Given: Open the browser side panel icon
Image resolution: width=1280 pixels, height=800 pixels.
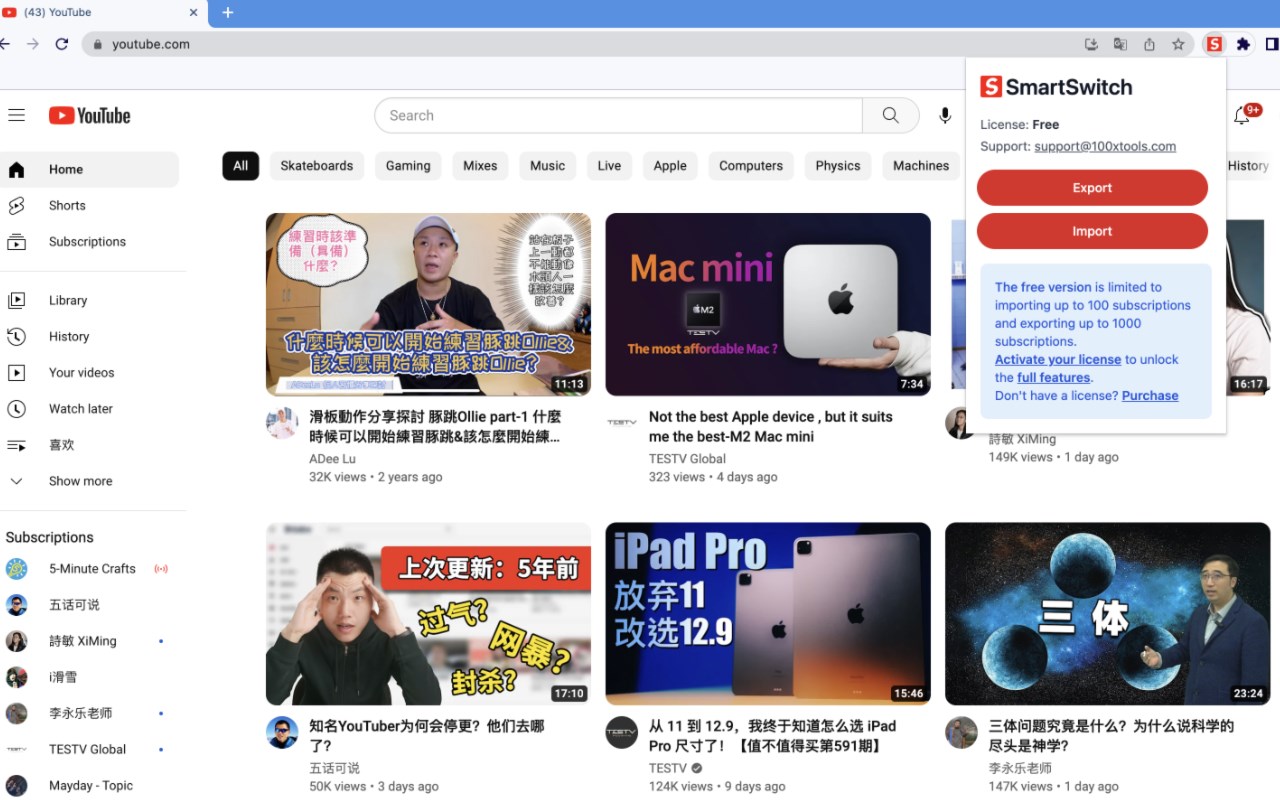Looking at the screenshot, I should point(1272,44).
